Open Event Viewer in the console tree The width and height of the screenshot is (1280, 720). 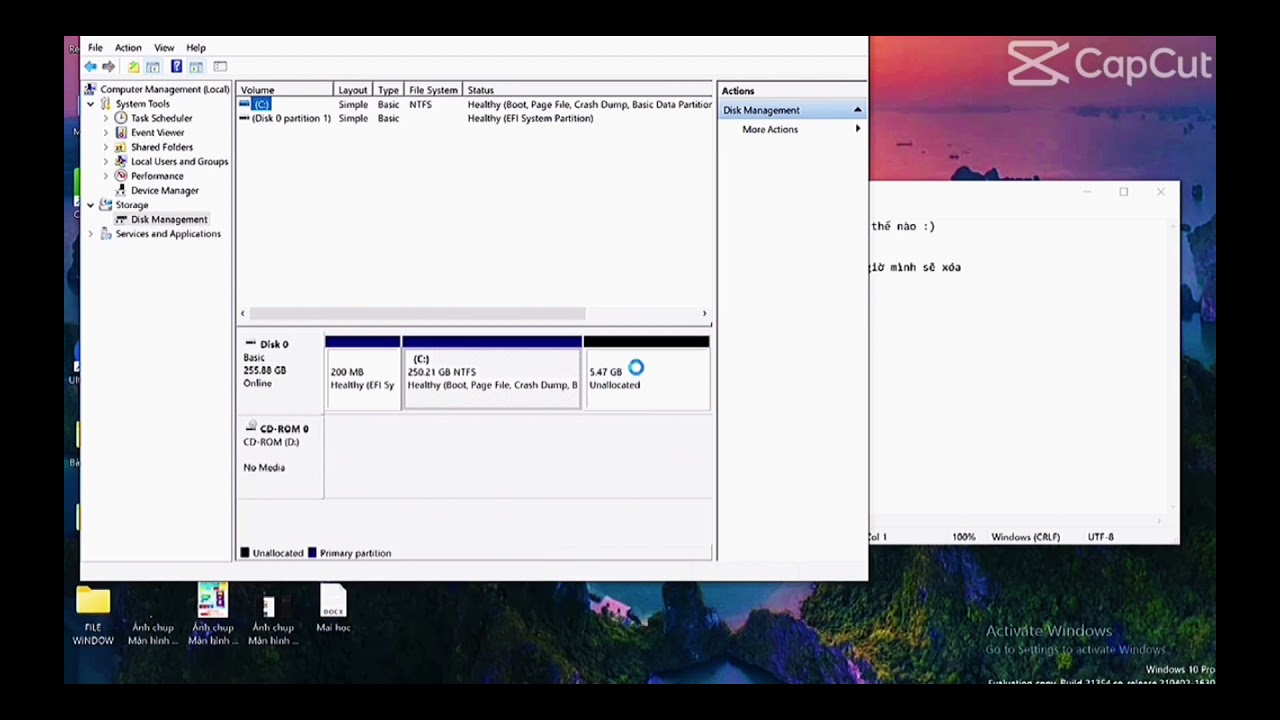tap(157, 132)
